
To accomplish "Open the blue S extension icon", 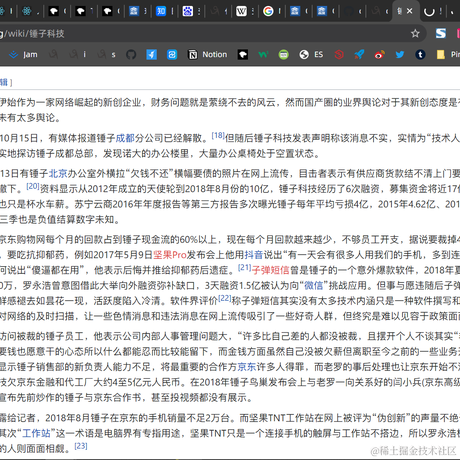I will (x=441, y=33).
